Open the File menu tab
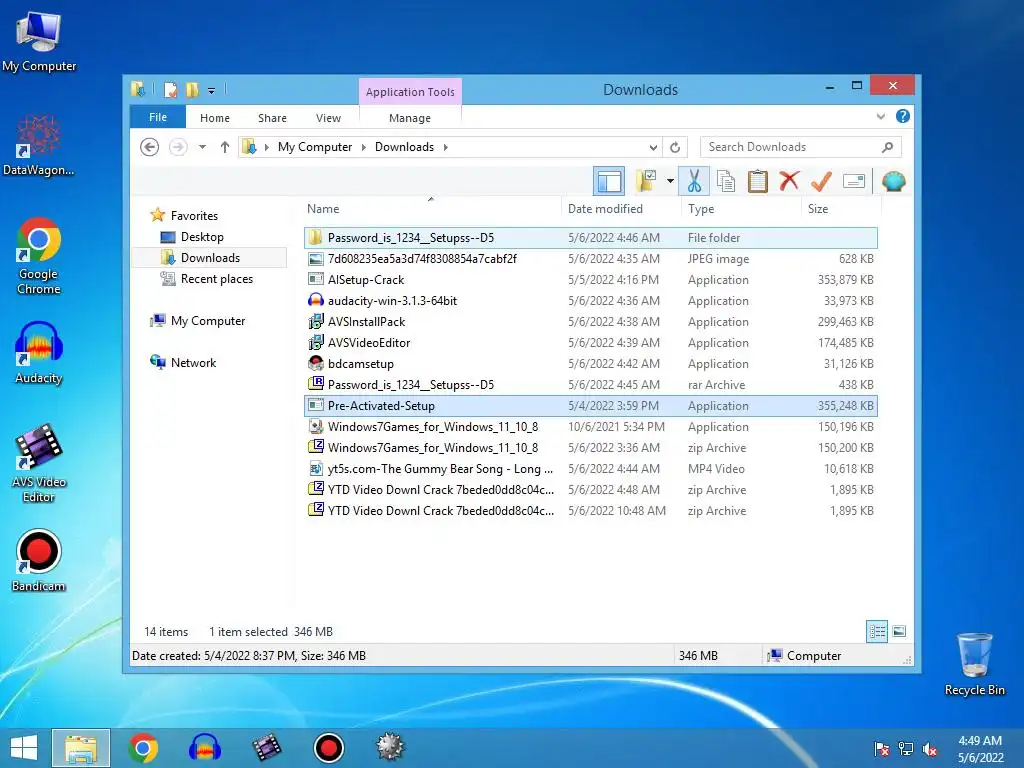Screen dimensions: 1024x768 pos(158,117)
